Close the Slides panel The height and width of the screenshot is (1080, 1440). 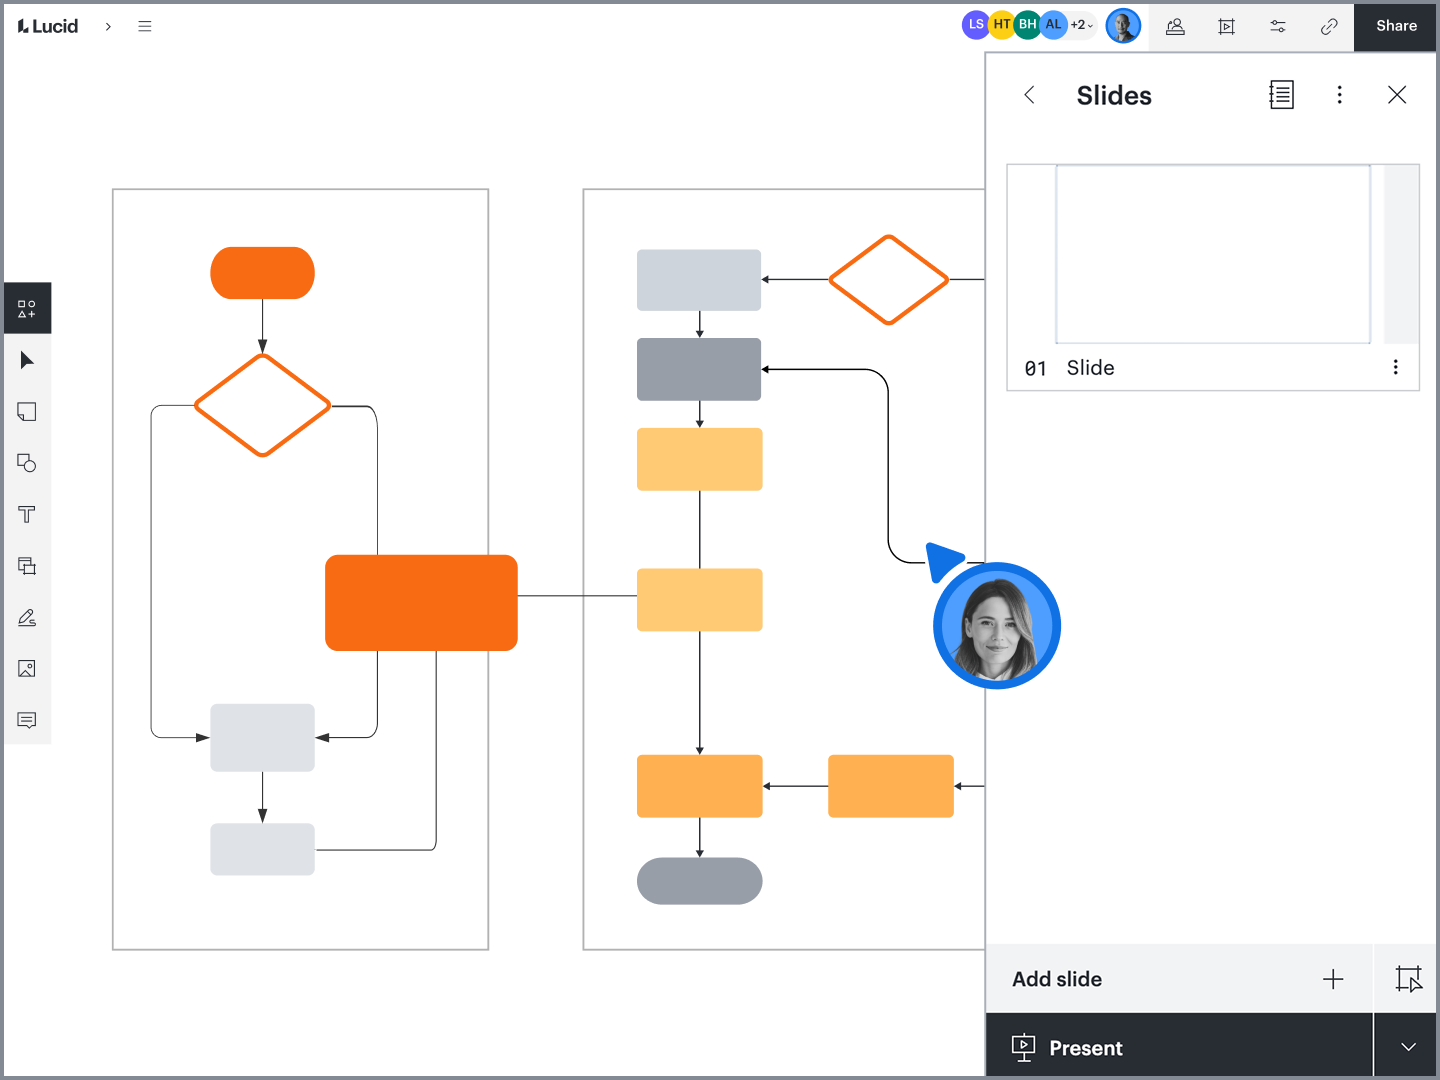click(1397, 95)
